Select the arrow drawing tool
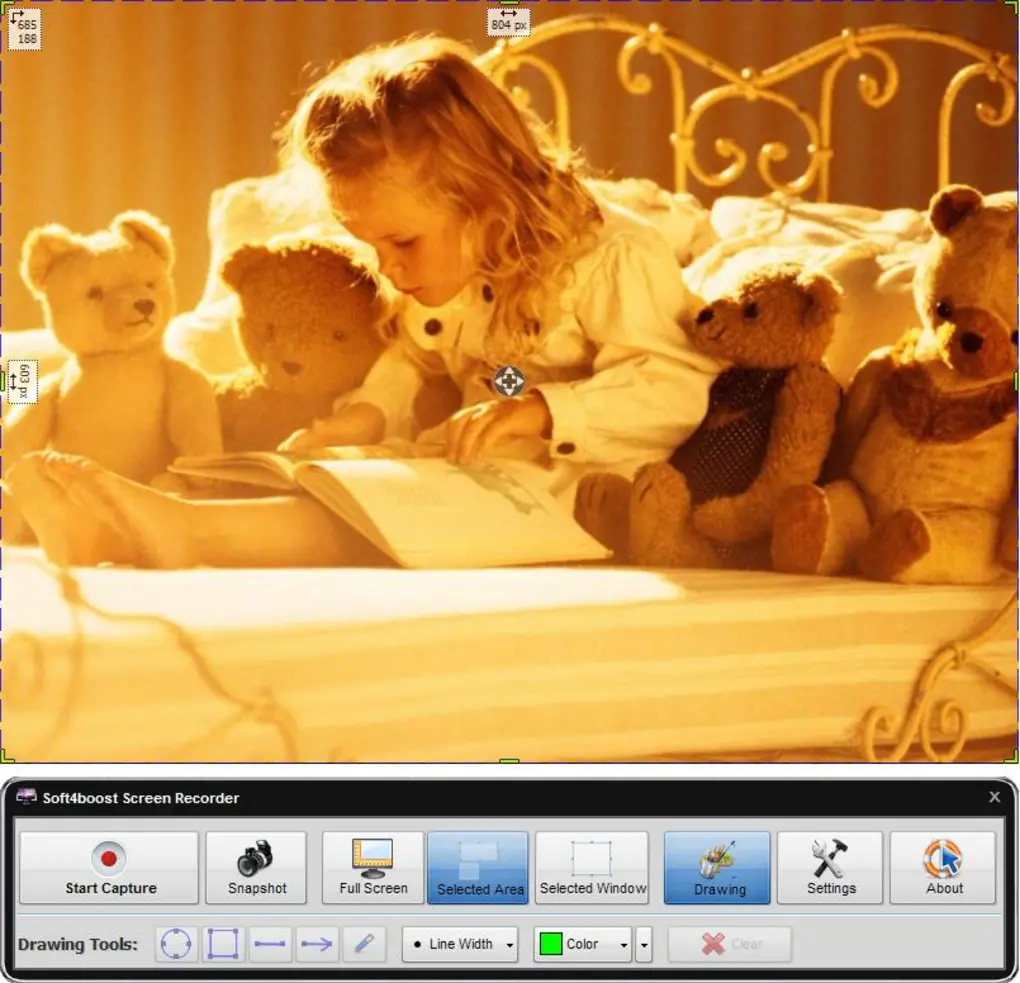Viewport: 1020px width, 983px height. (318, 944)
